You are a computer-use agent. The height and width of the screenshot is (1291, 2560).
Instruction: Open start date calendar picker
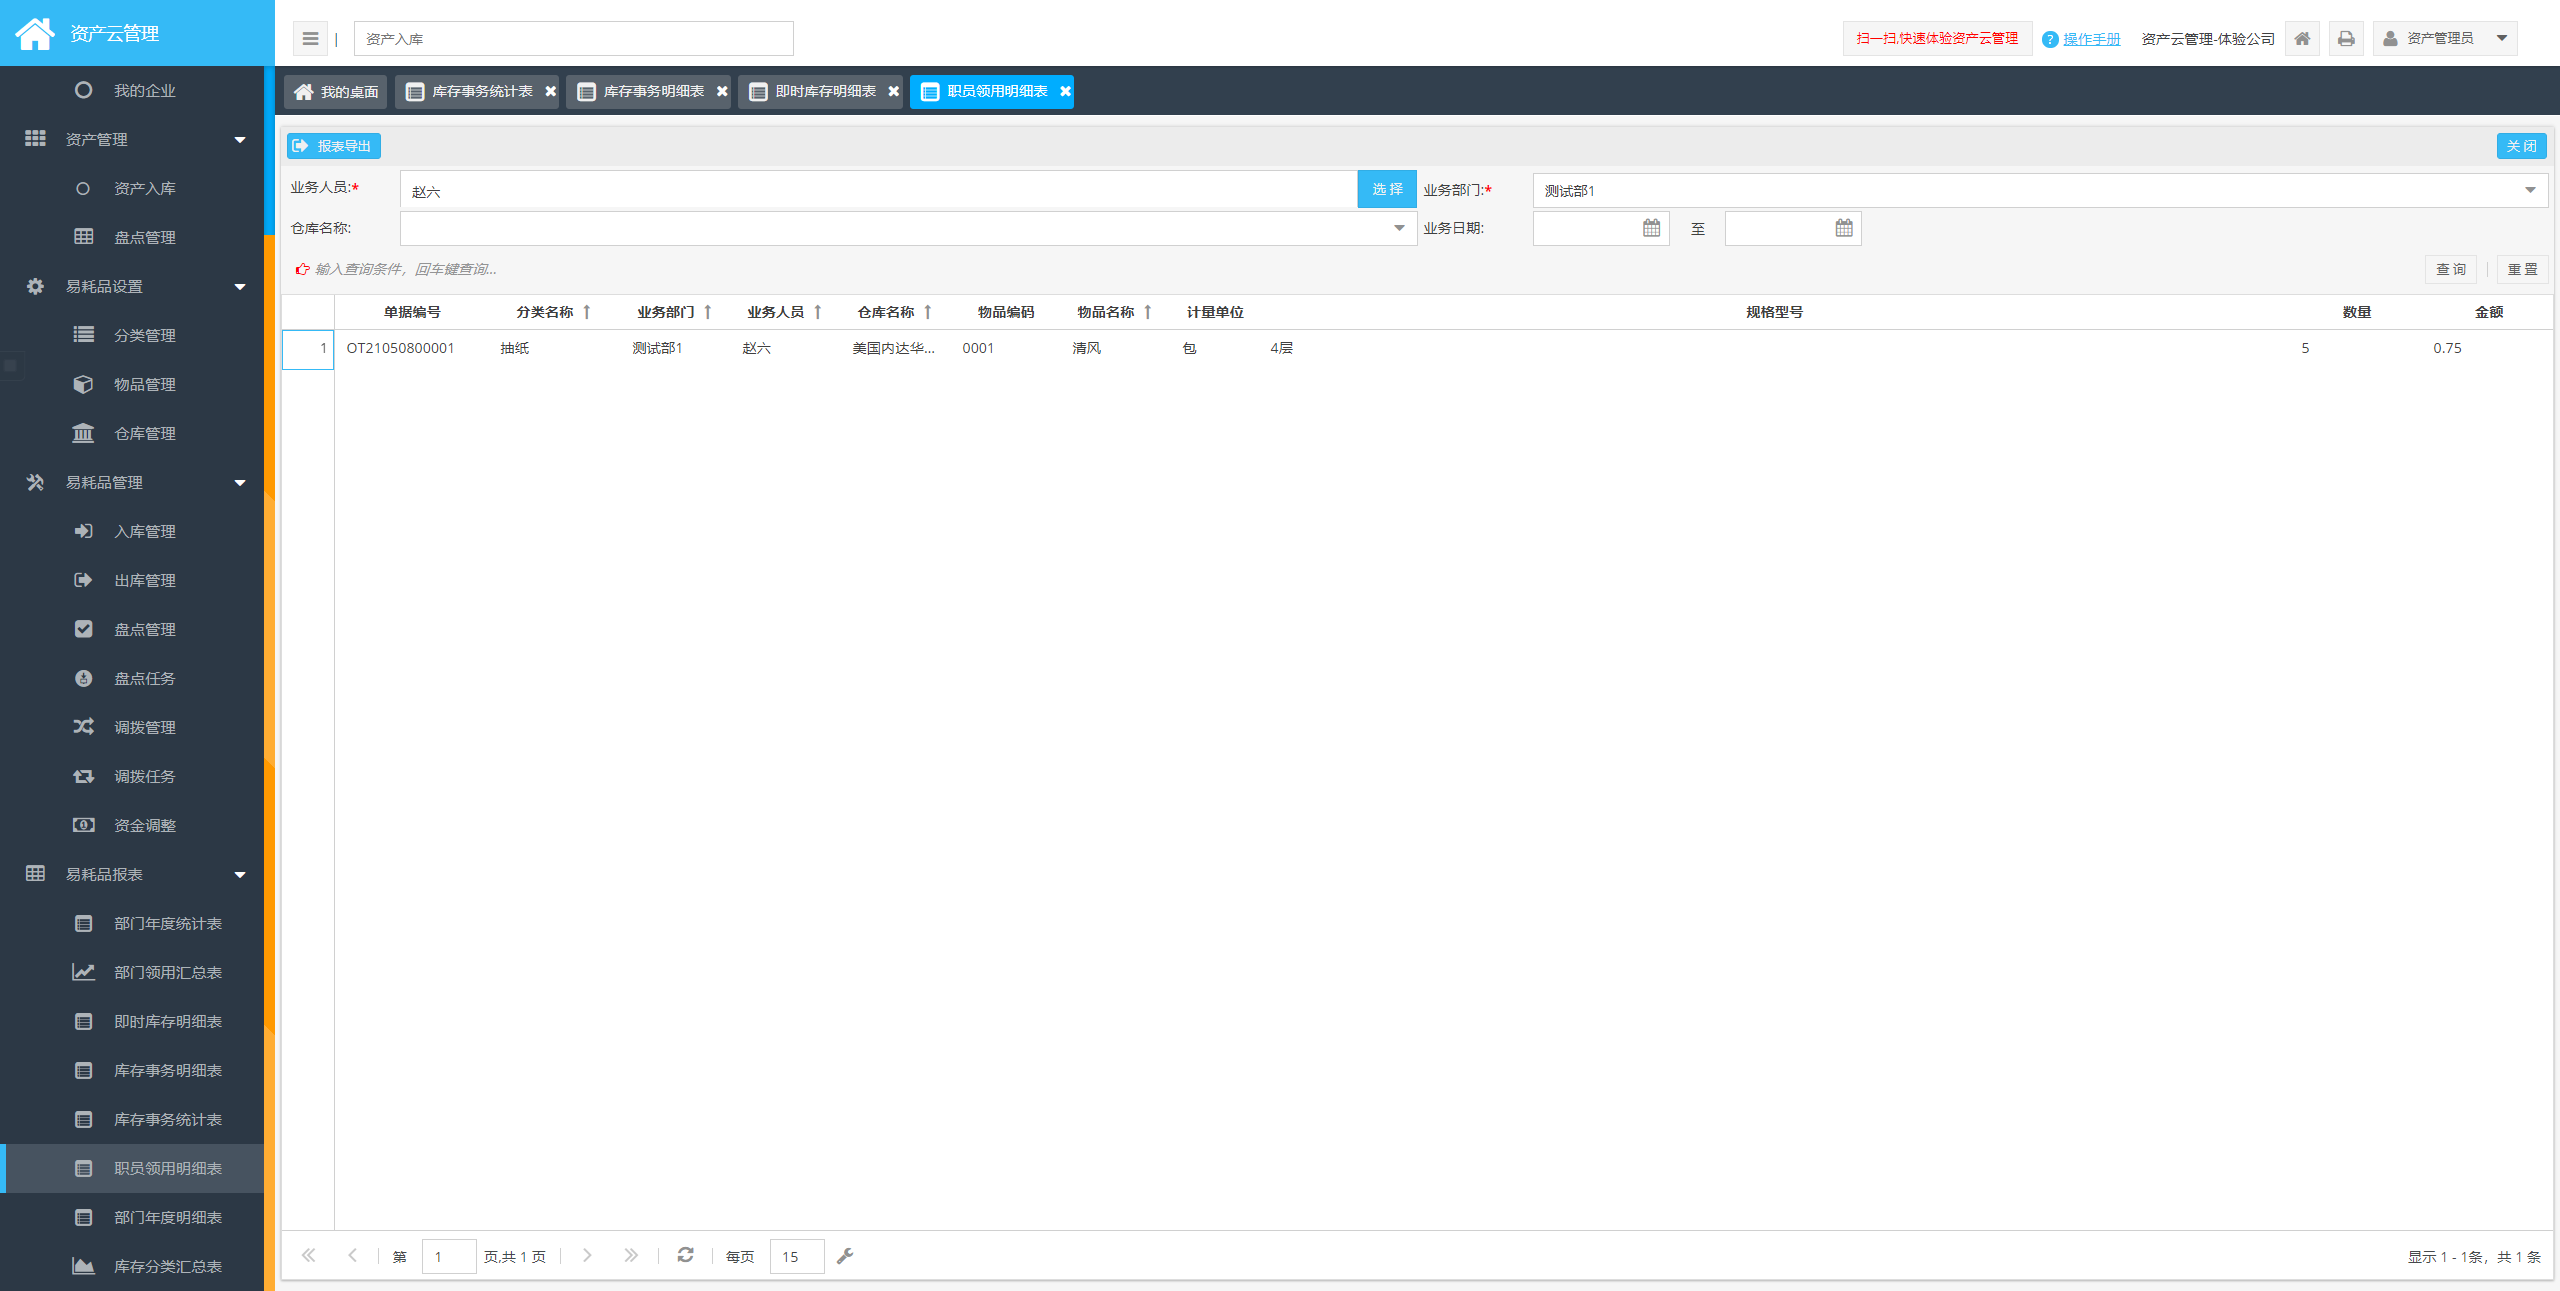tap(1651, 228)
